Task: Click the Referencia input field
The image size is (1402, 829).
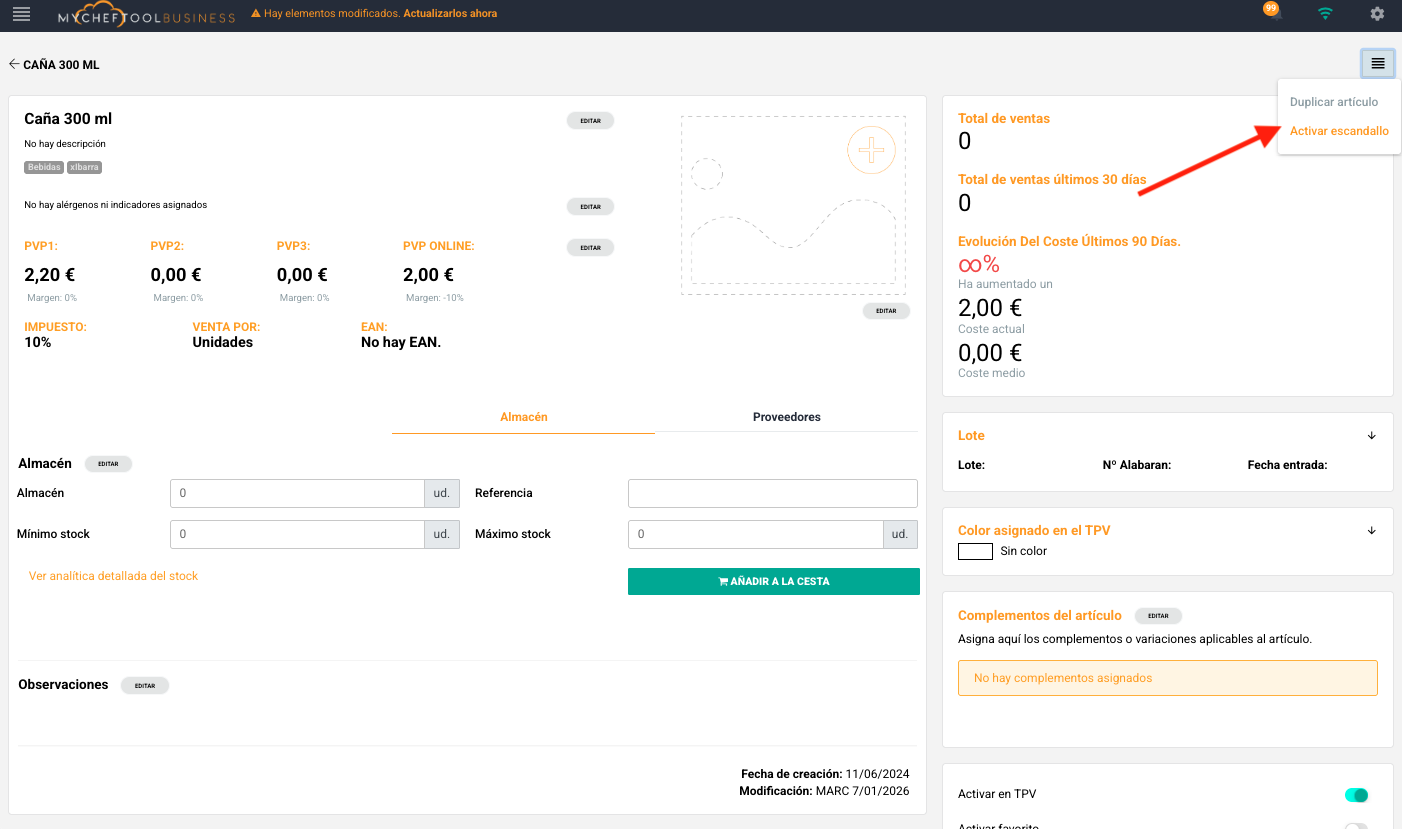Action: pyautogui.click(x=772, y=493)
